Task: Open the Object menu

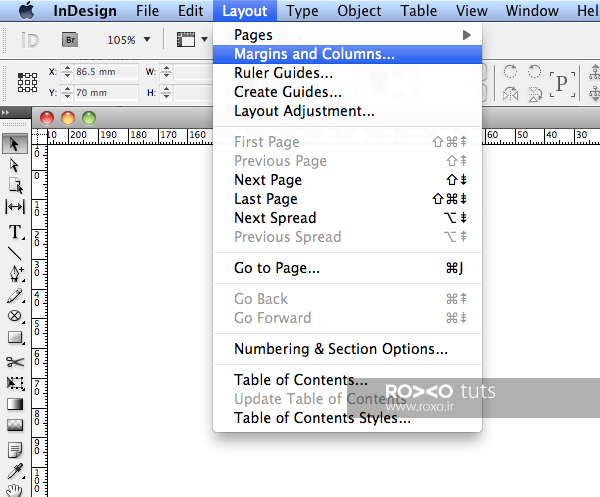Action: 359,11
